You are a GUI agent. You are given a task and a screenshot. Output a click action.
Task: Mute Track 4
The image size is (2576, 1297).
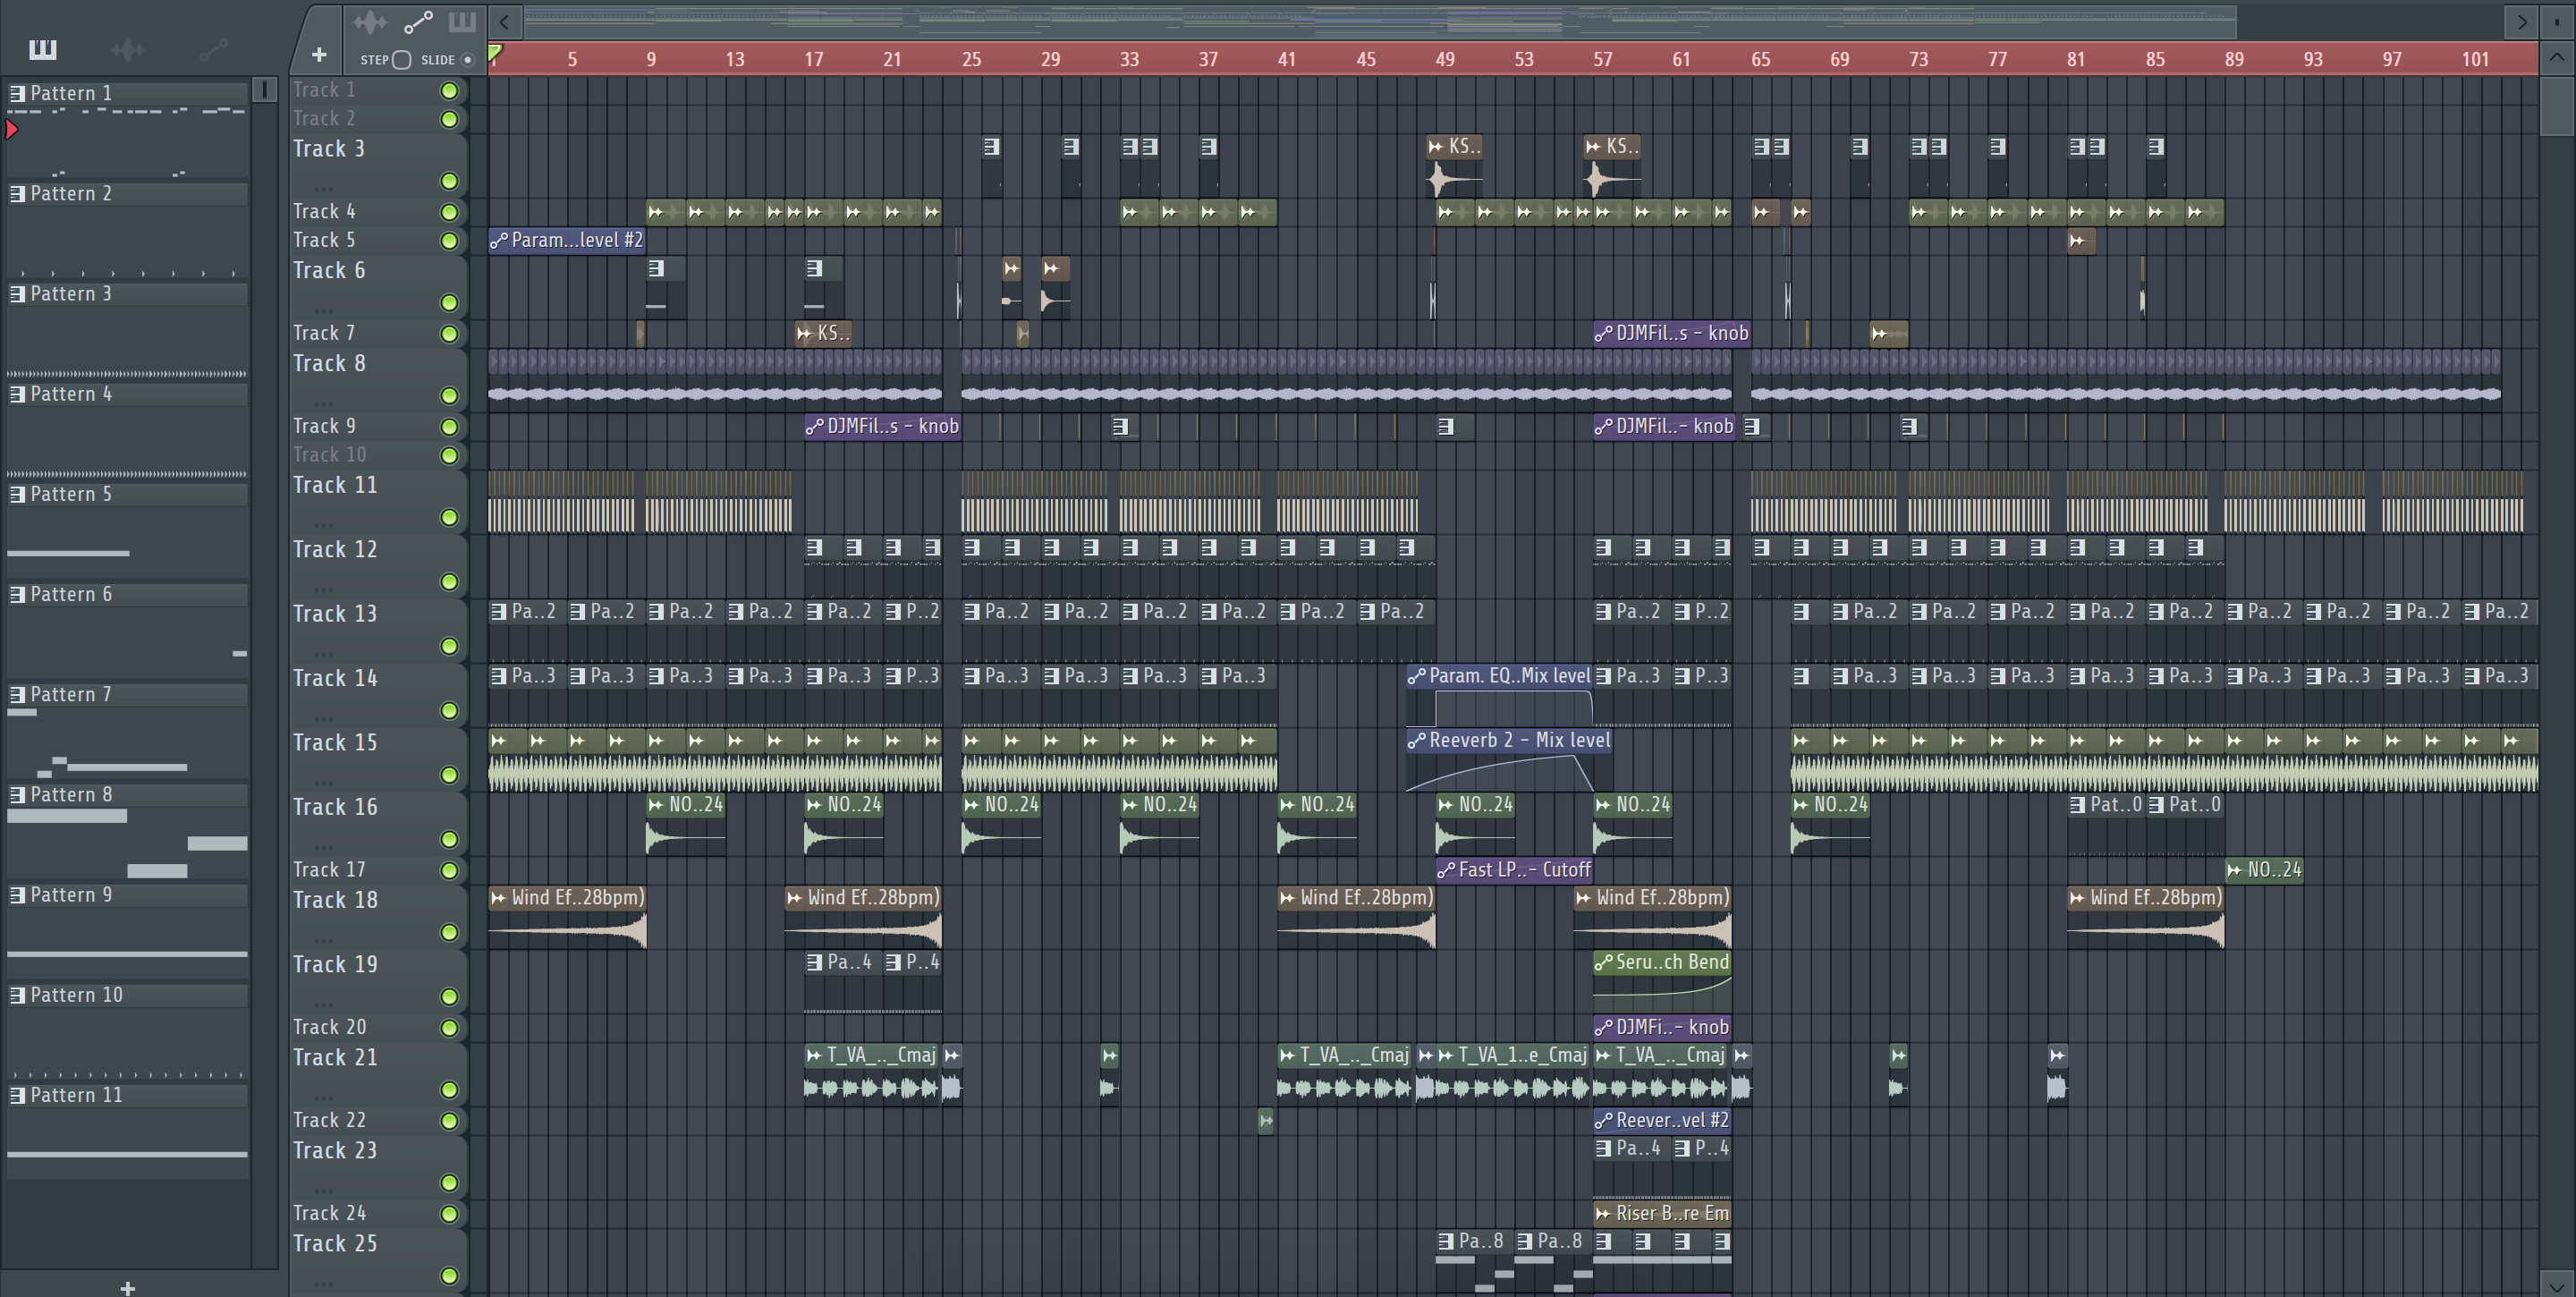point(450,212)
